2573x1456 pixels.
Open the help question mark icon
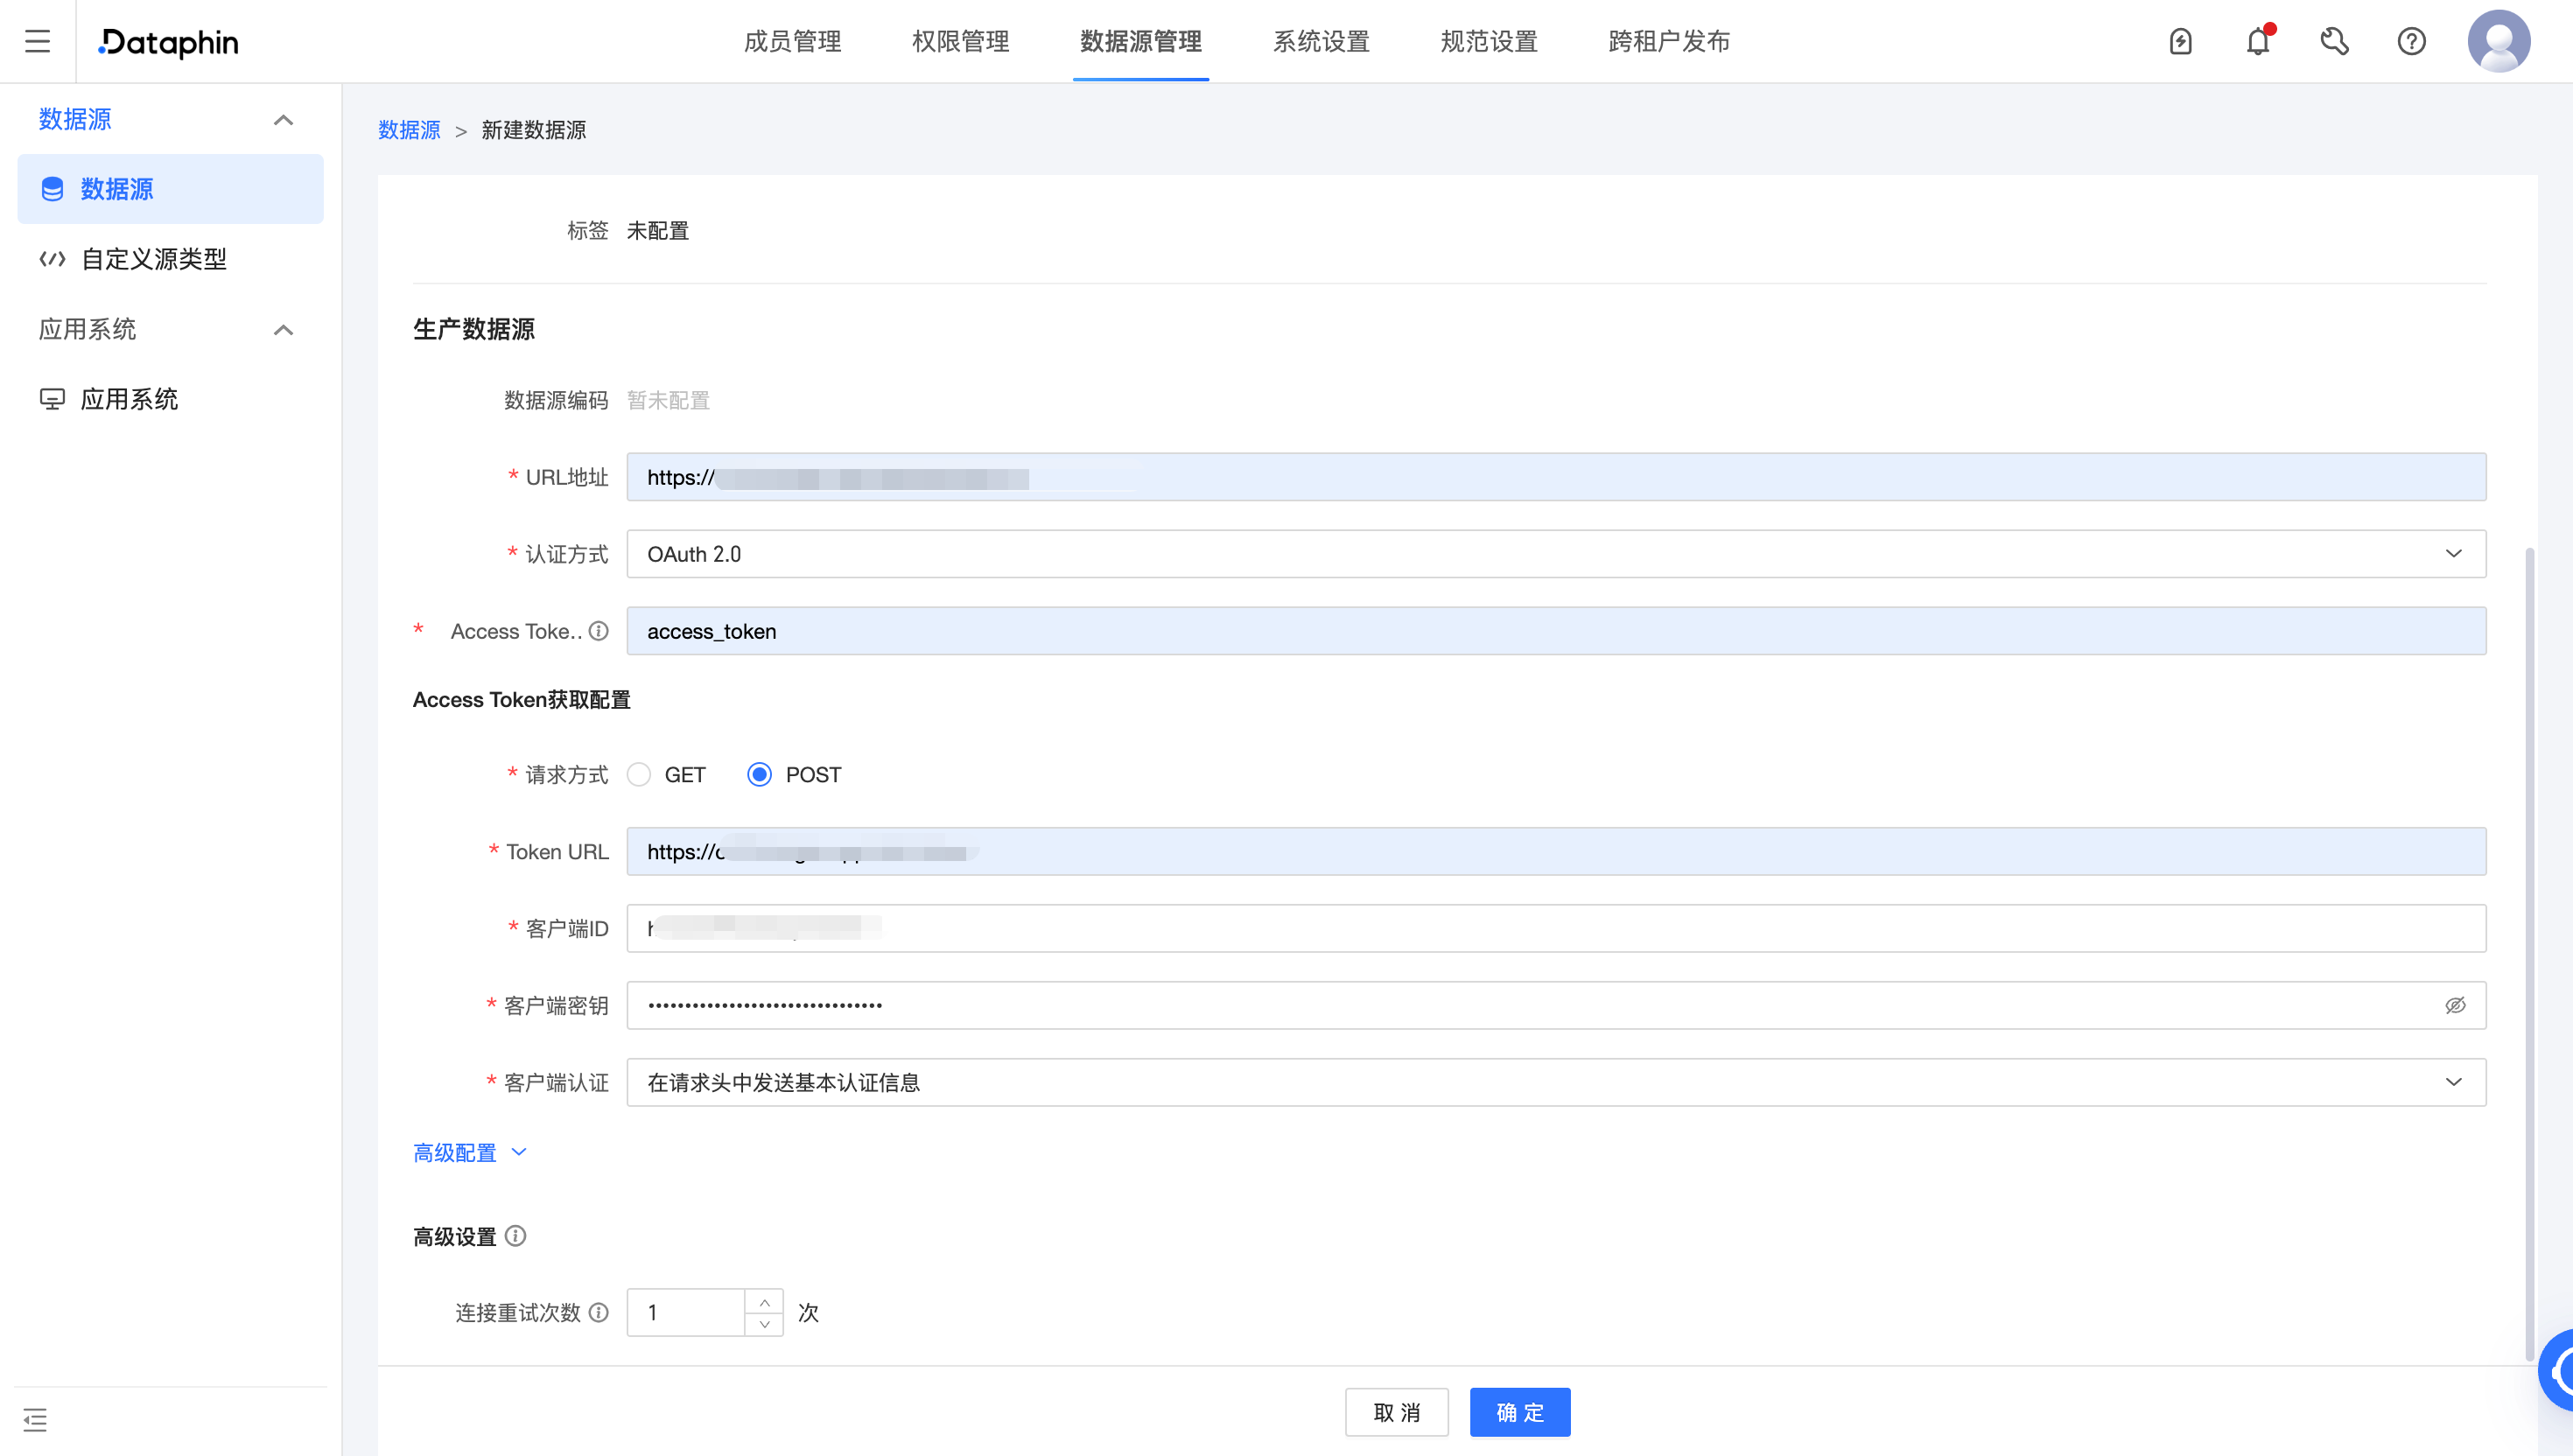coord(2411,41)
